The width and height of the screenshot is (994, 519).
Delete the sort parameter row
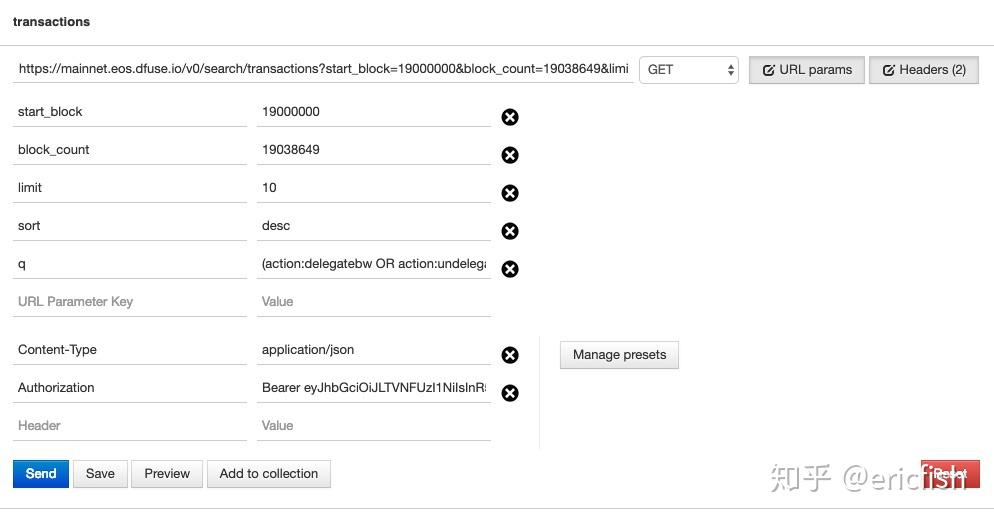(x=510, y=231)
